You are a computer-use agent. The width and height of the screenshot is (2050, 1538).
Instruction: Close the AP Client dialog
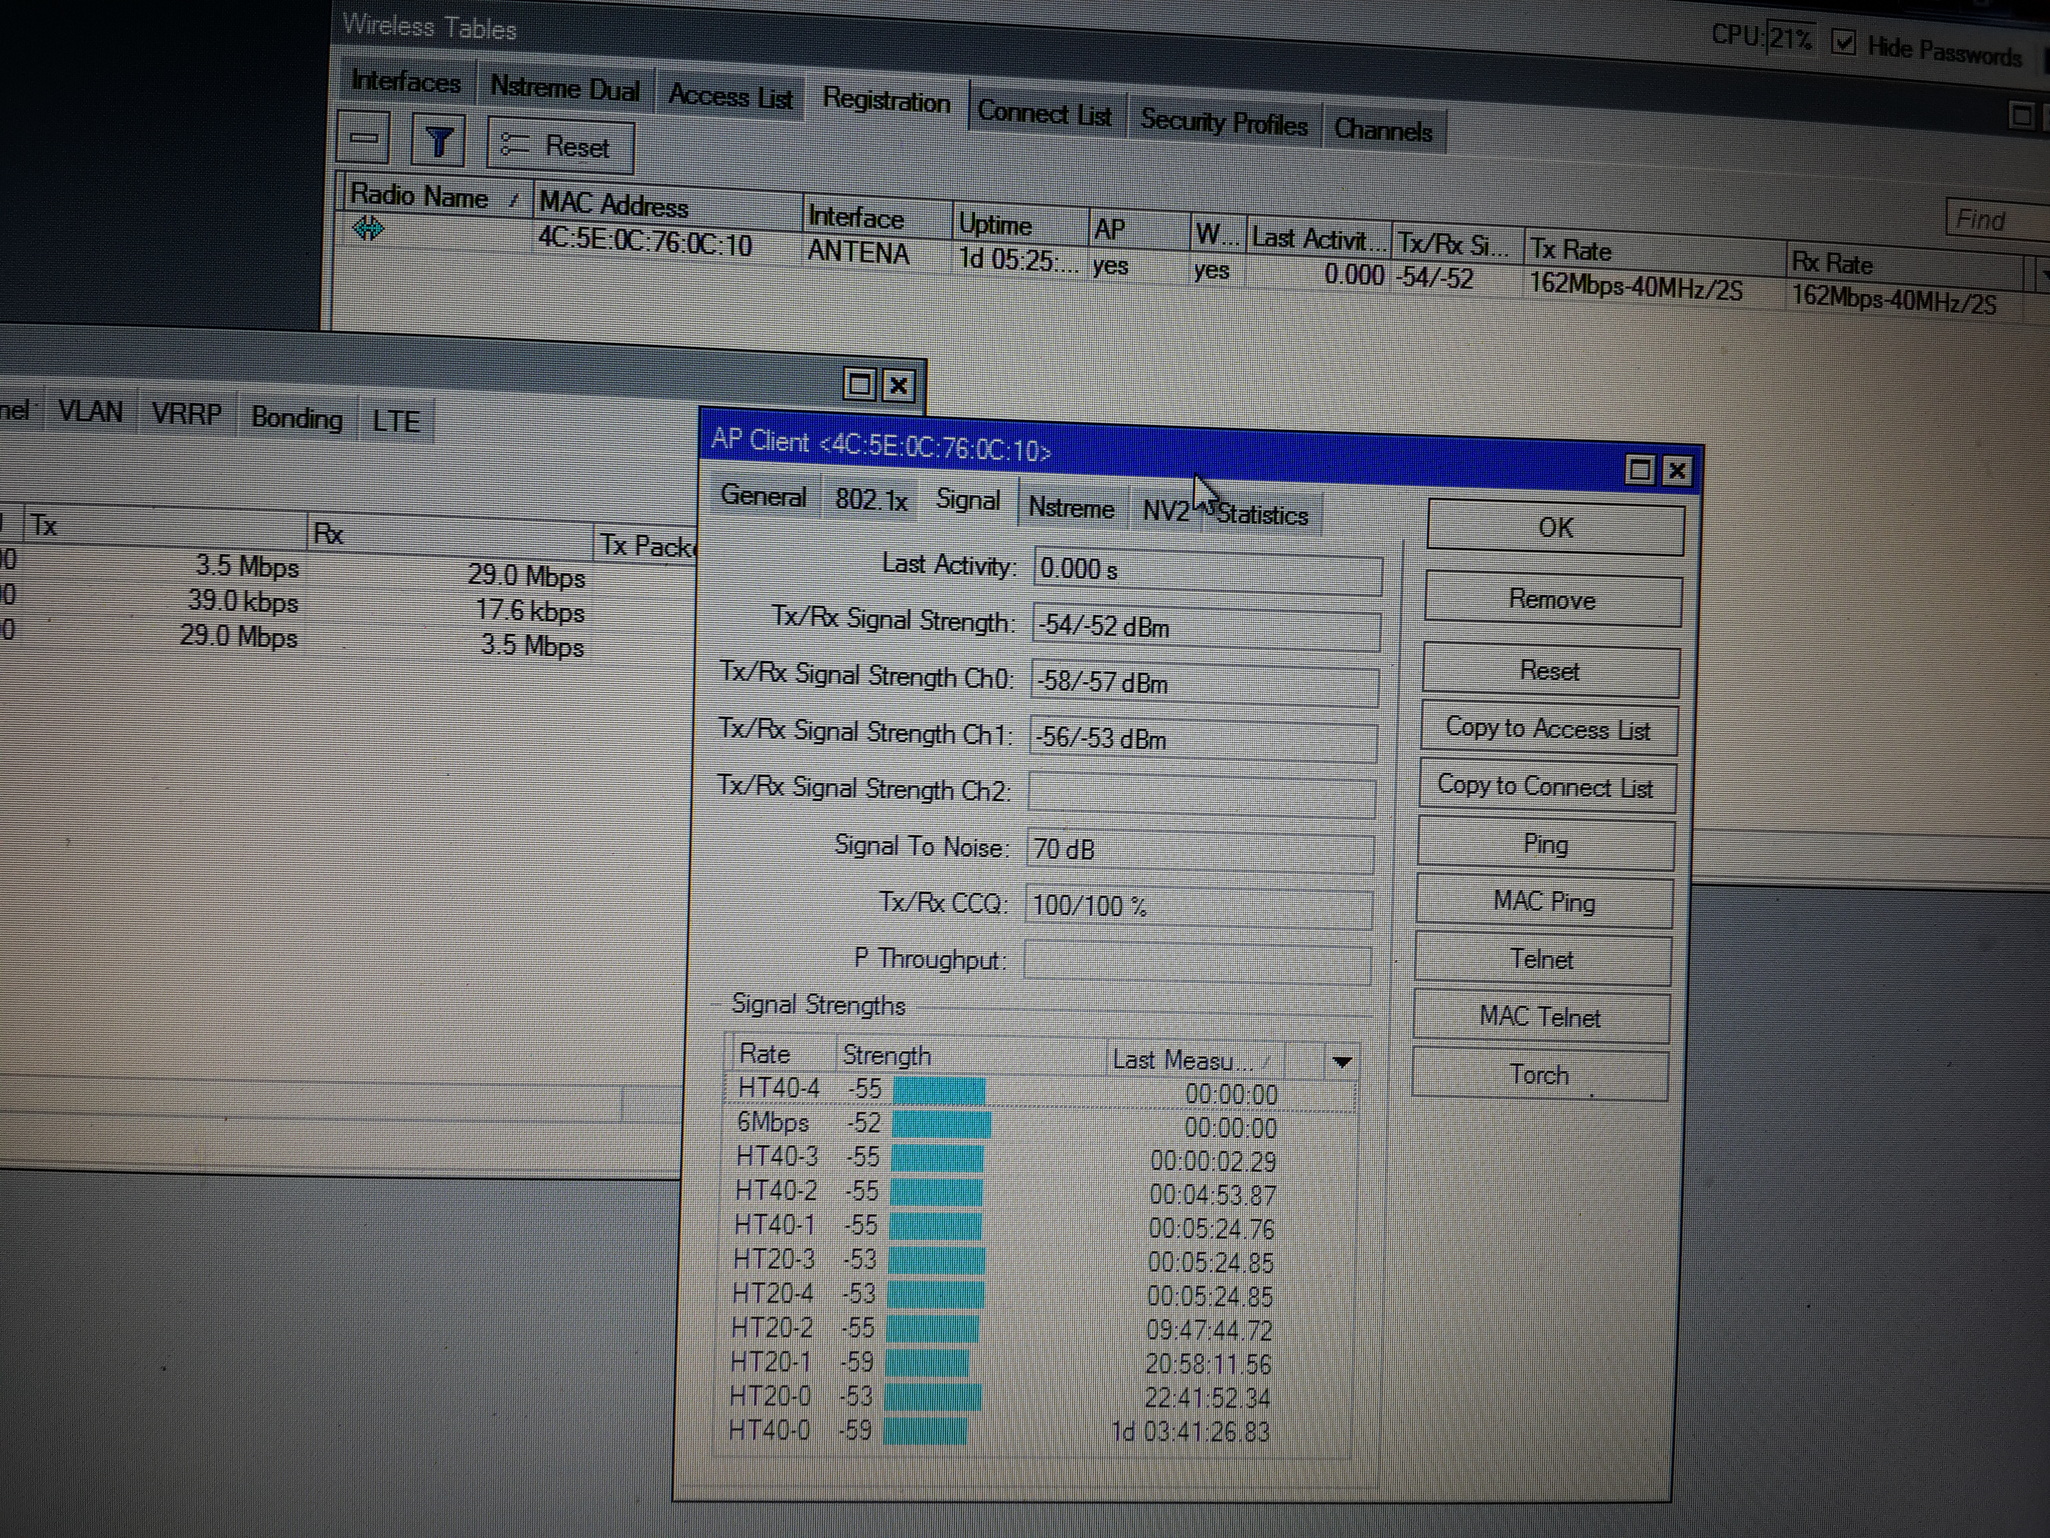1677,471
